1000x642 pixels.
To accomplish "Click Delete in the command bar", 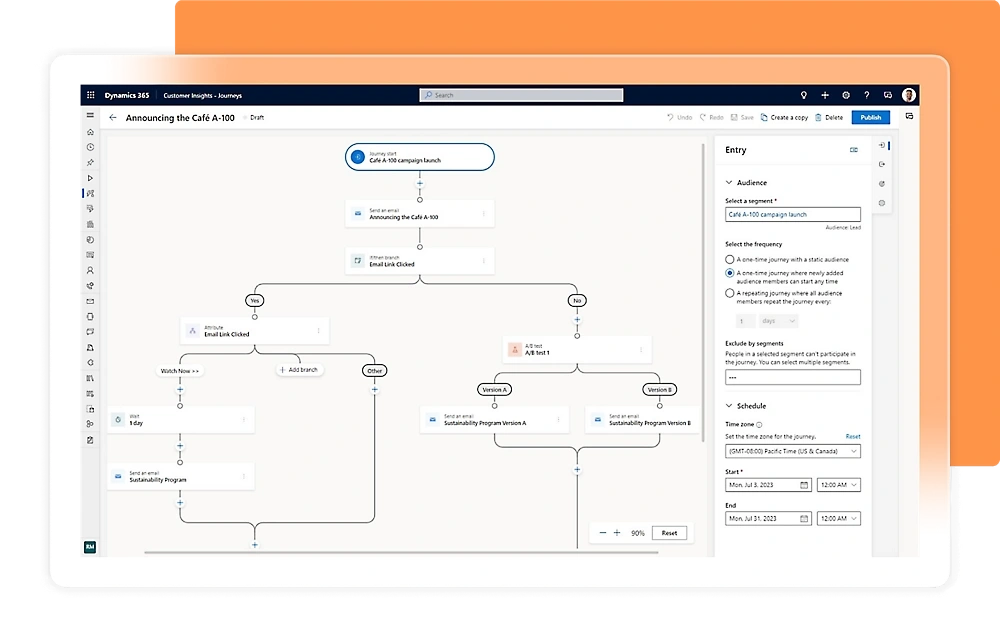I will pyautogui.click(x=829, y=117).
